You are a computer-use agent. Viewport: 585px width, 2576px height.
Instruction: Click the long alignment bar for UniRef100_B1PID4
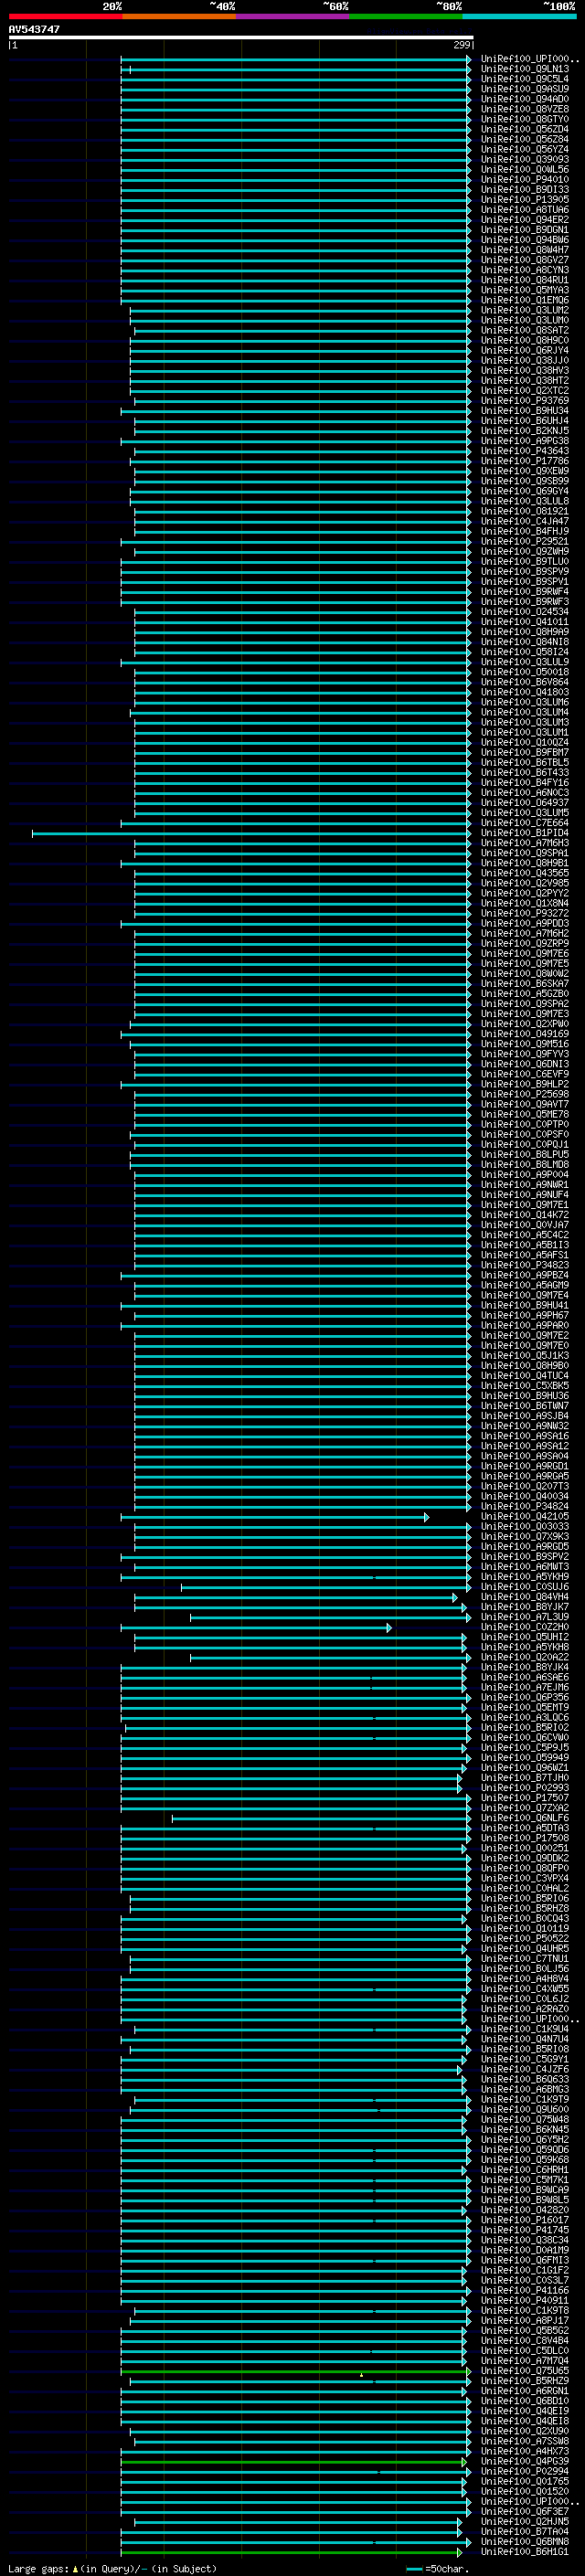click(x=252, y=833)
